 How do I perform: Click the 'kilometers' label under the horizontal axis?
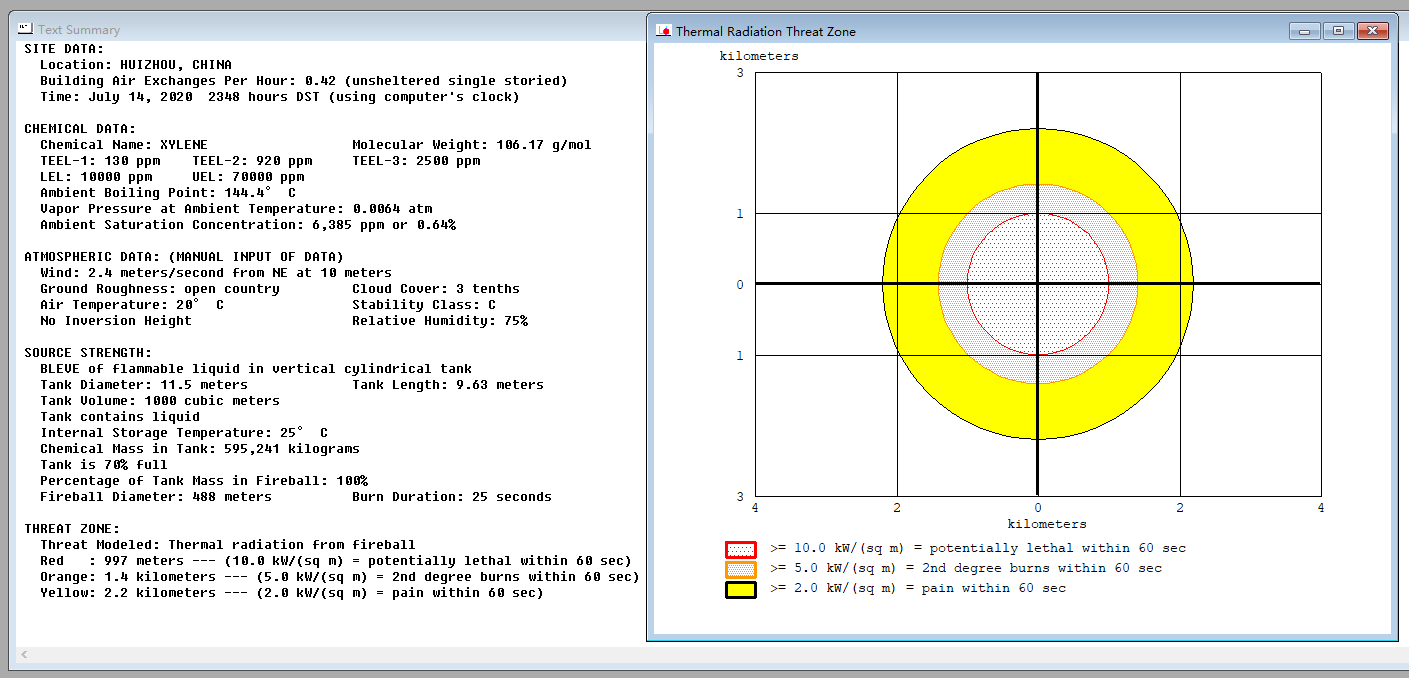point(1047,524)
